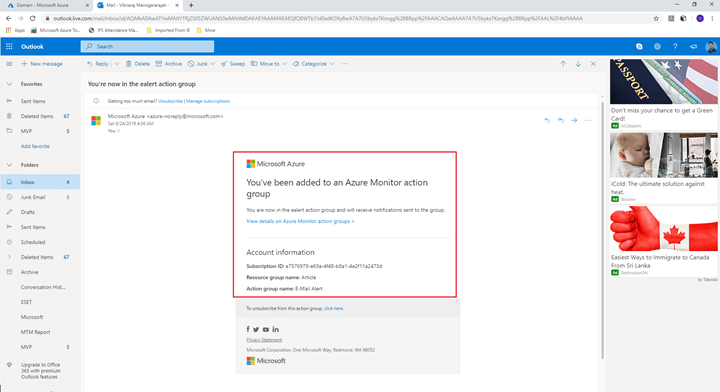Reload the browser page

(x=32, y=18)
